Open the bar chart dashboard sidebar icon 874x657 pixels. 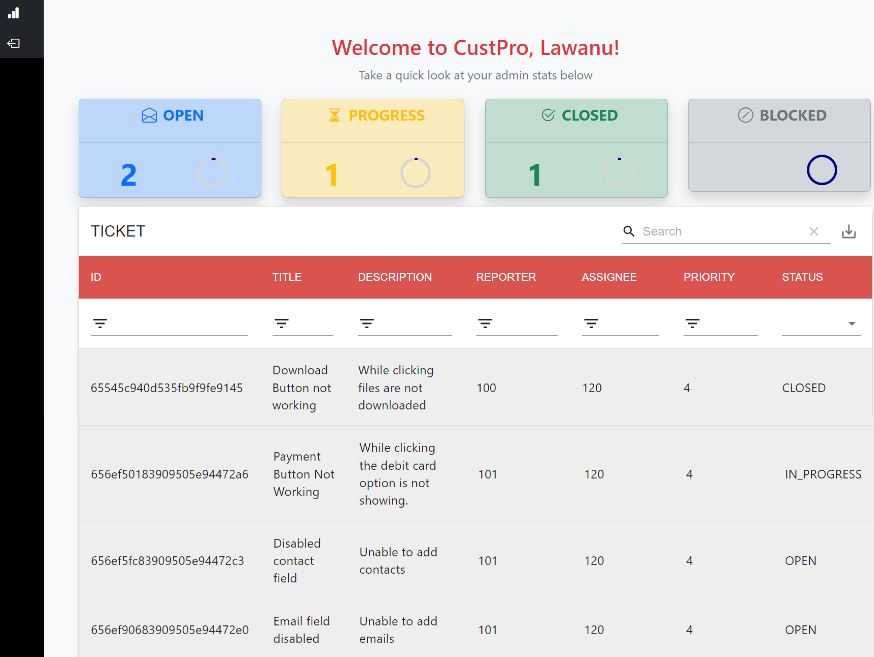click(13, 13)
